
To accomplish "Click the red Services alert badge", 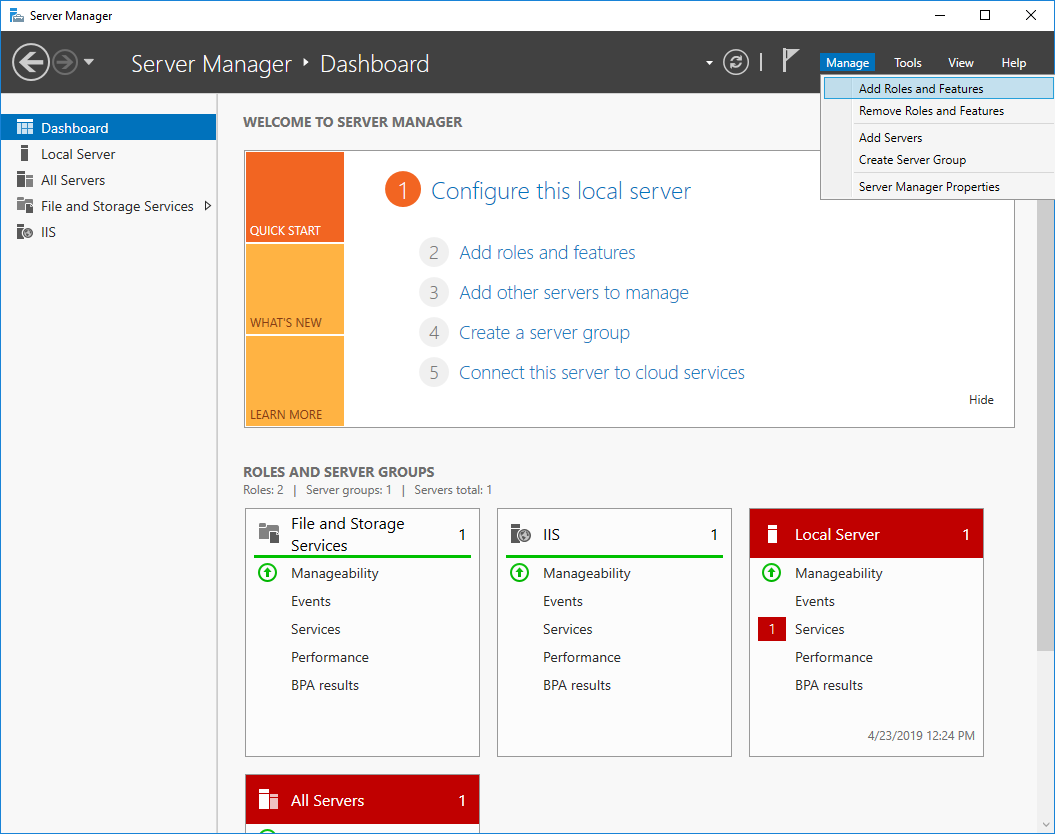I will click(772, 629).
